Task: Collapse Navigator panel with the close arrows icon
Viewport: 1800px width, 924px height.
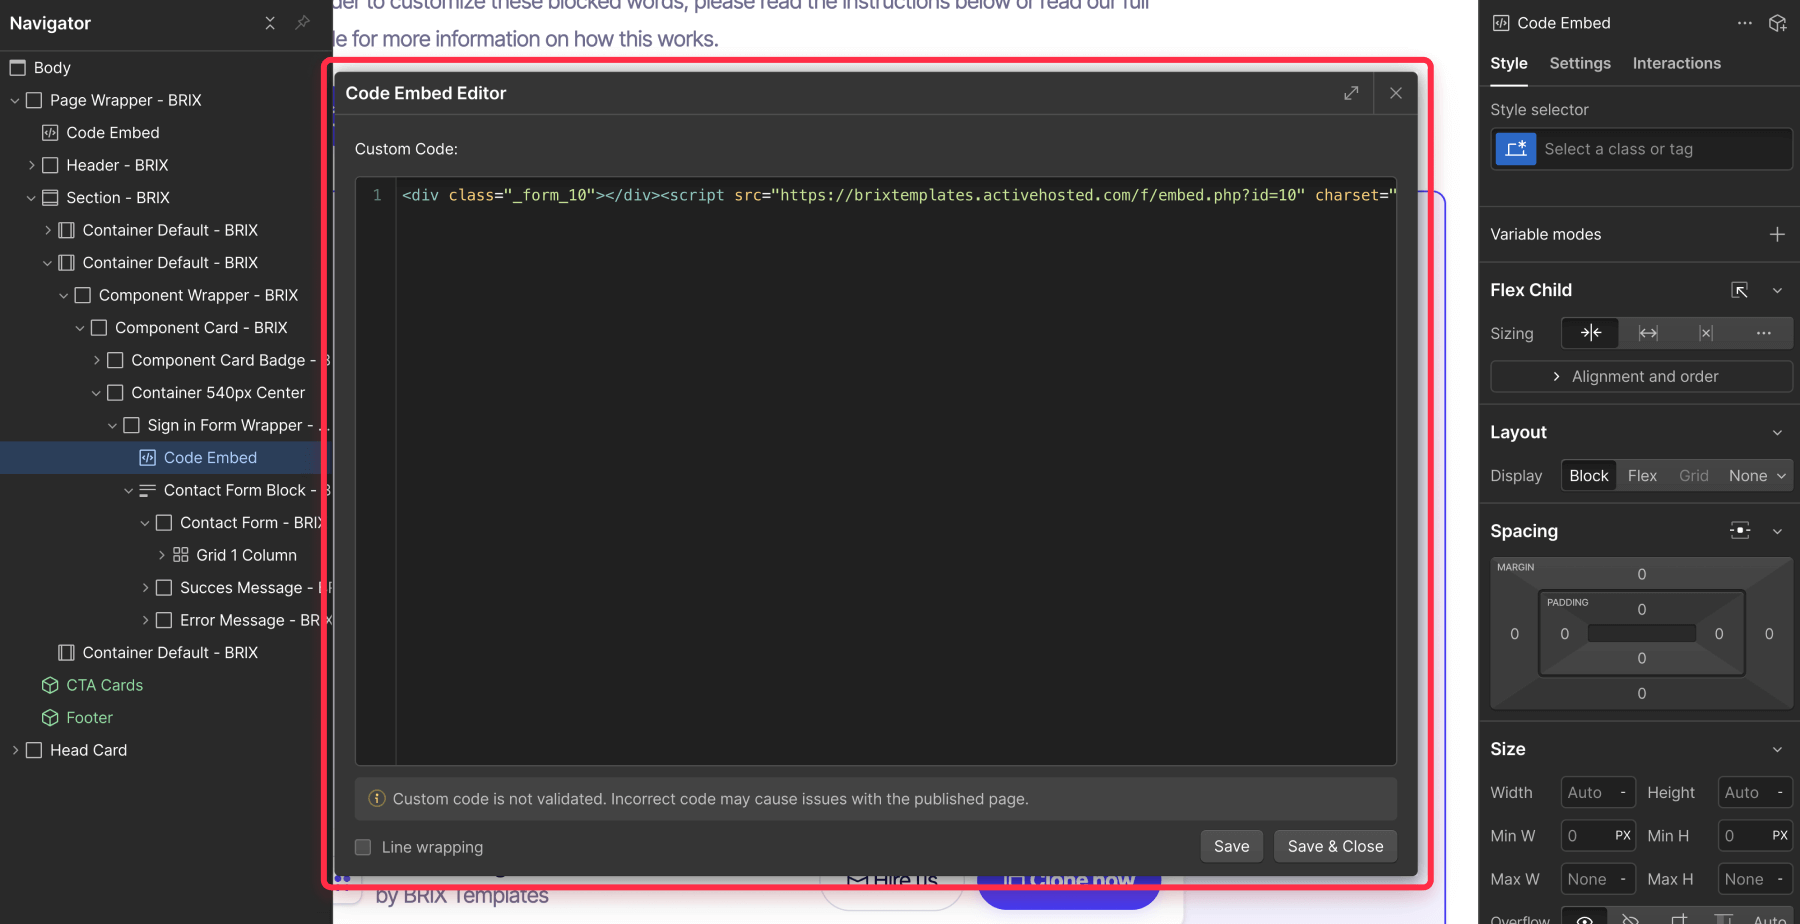Action: pos(270,23)
